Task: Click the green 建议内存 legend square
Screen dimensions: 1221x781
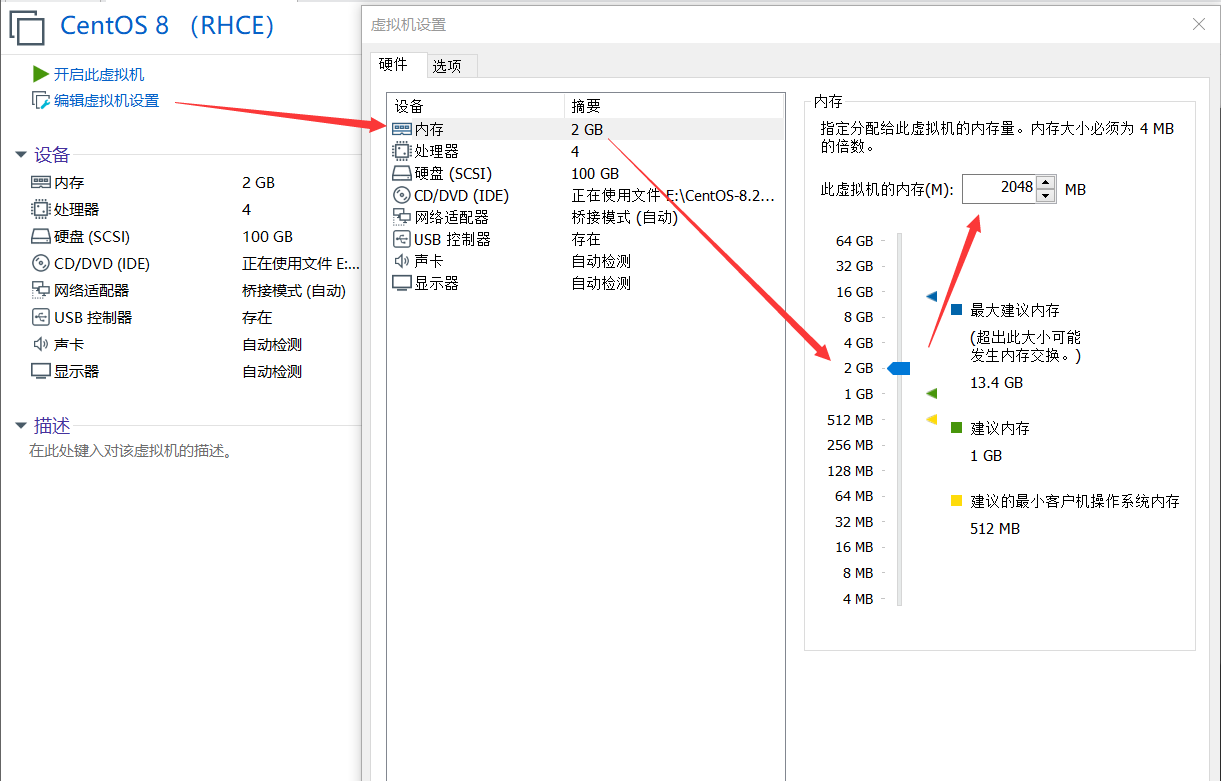Action: click(x=957, y=428)
